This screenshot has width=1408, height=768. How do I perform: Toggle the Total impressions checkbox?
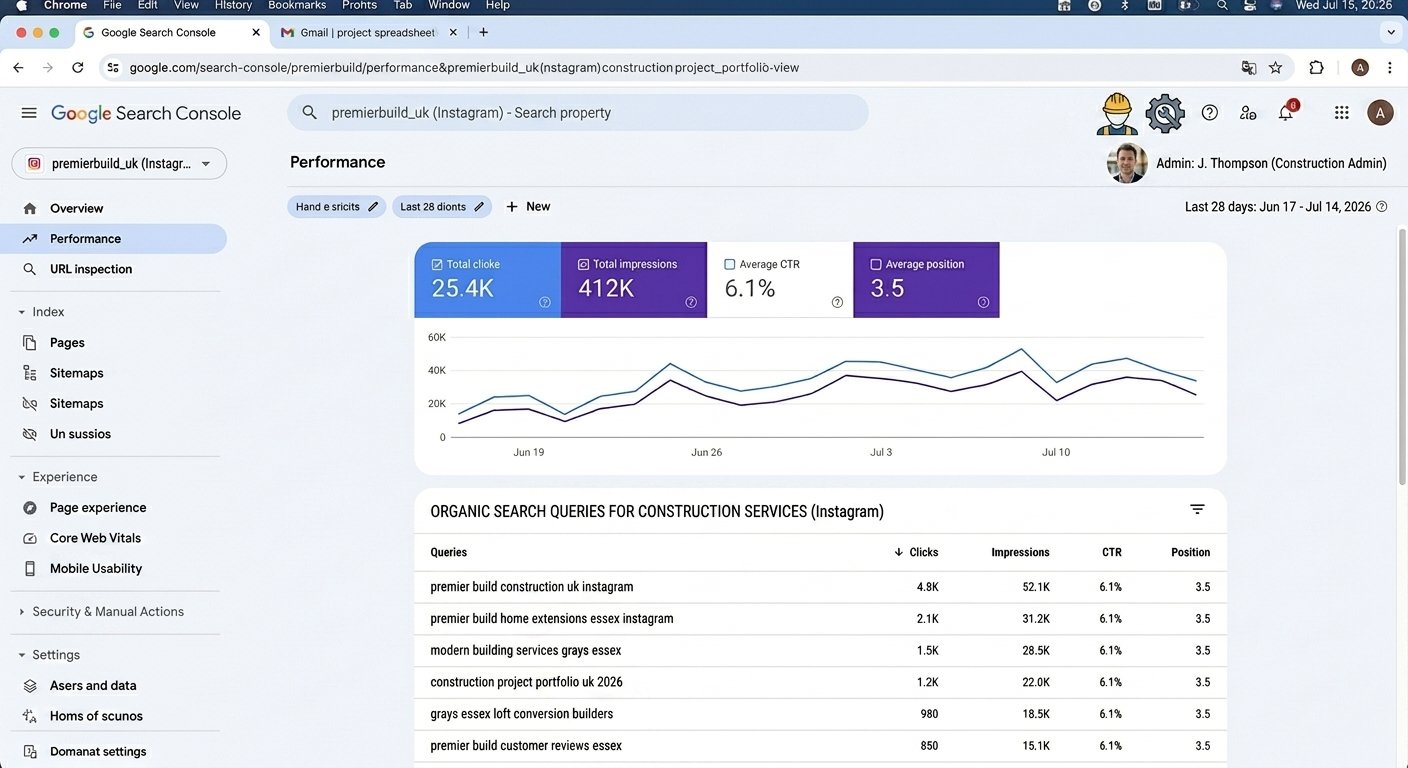point(583,265)
